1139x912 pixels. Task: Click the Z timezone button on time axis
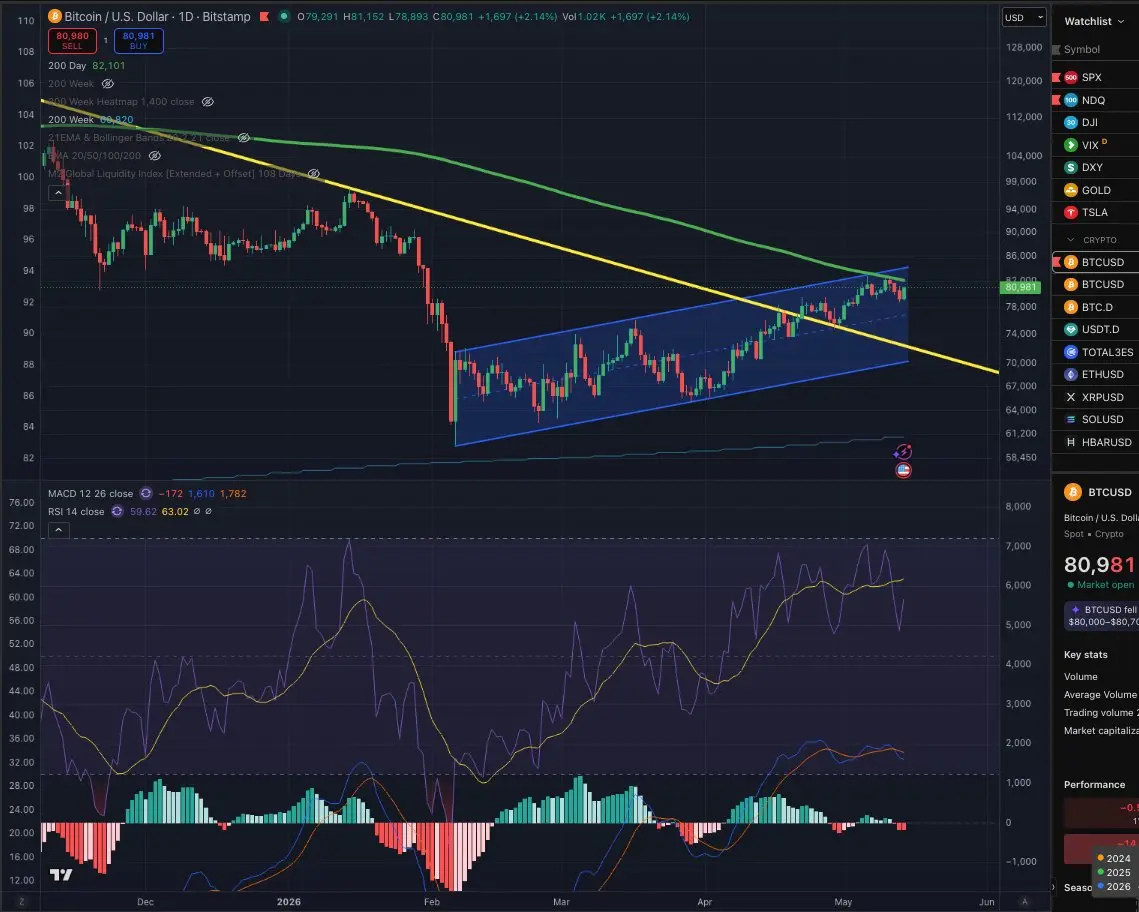(x=22, y=902)
